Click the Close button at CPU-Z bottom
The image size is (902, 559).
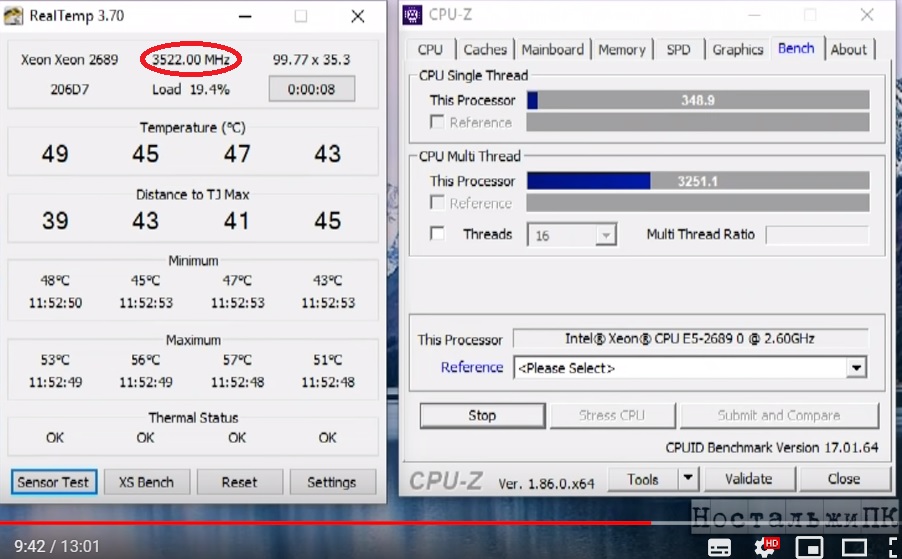(x=844, y=478)
